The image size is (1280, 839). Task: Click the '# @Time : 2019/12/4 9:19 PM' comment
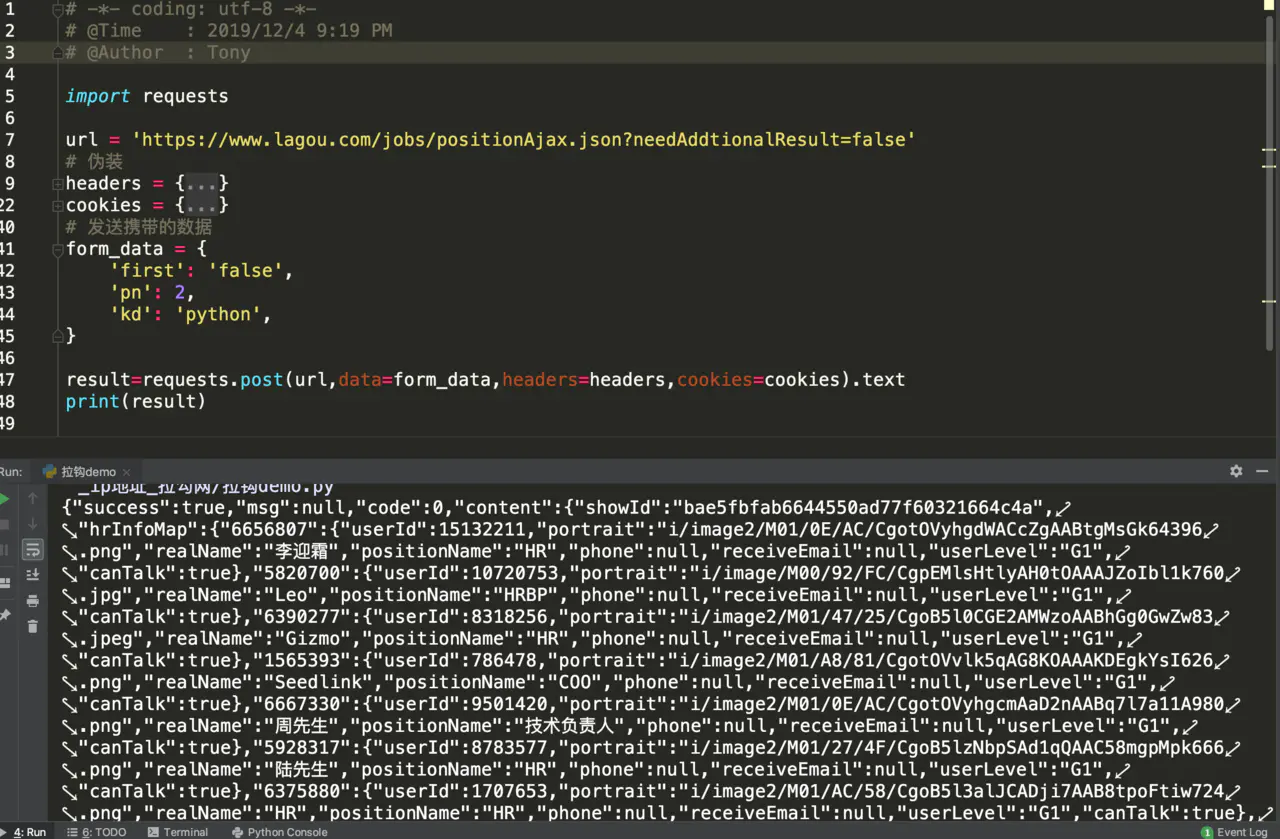pos(229,30)
